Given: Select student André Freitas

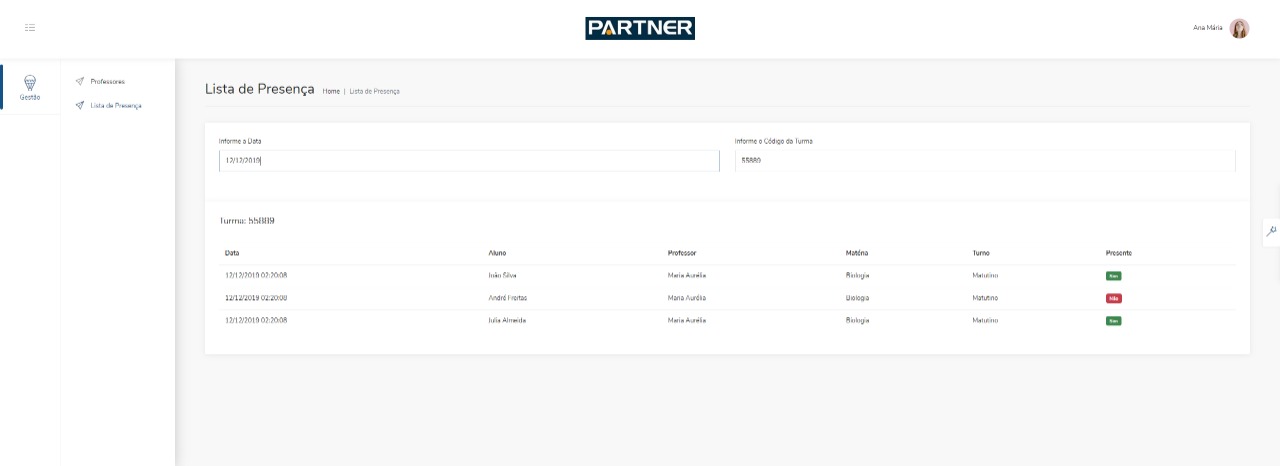Looking at the screenshot, I should (508, 298).
